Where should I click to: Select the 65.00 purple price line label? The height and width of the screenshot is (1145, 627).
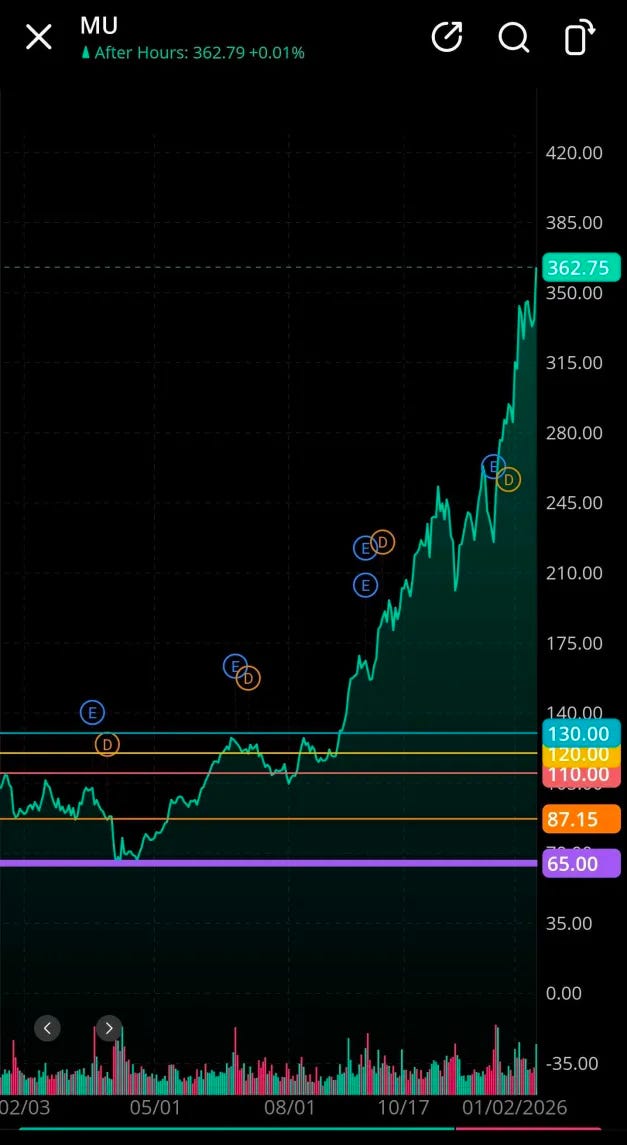pyautogui.click(x=581, y=863)
